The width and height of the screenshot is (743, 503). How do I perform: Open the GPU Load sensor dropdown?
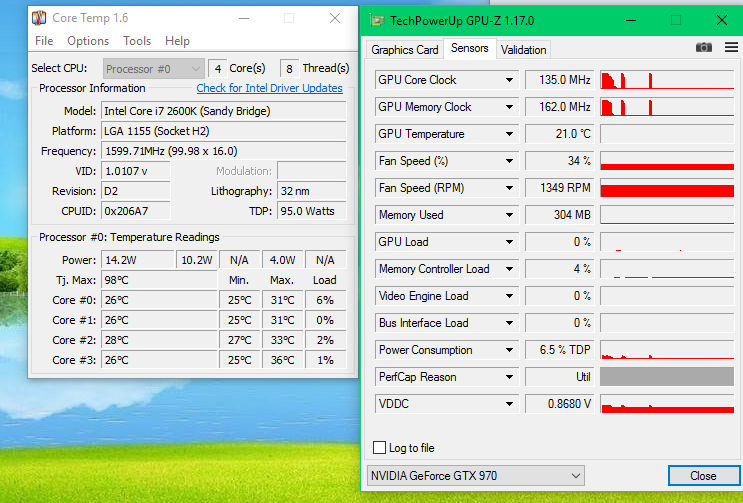509,242
